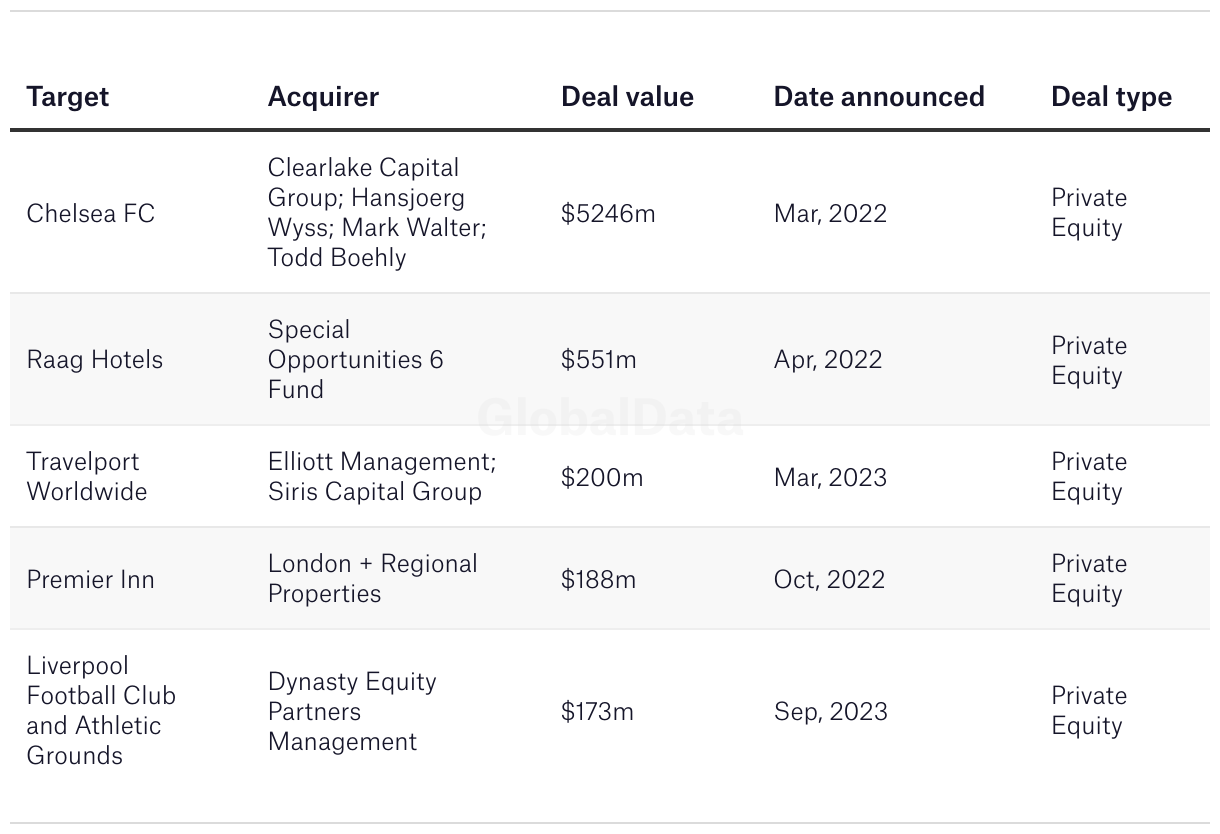
Task: Click the Deal value column header
Action: [x=627, y=97]
